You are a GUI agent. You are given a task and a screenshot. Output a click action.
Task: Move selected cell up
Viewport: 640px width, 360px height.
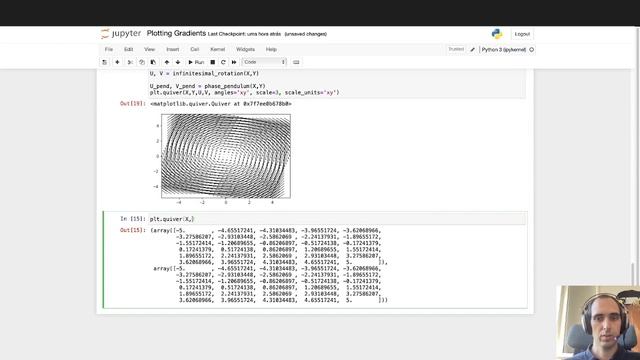point(167,62)
